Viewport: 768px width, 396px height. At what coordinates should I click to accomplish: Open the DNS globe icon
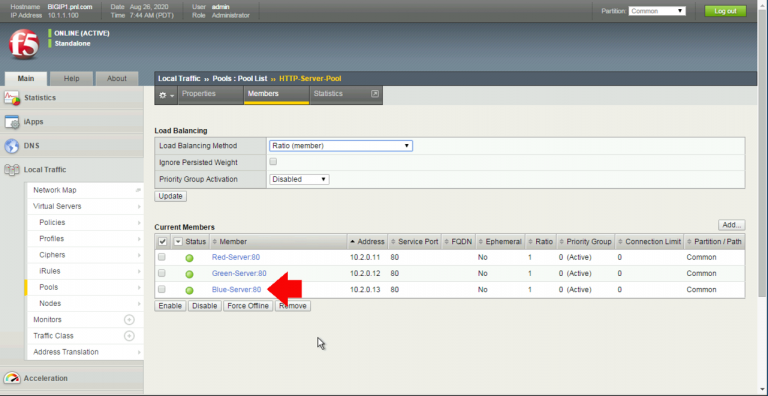click(12, 146)
